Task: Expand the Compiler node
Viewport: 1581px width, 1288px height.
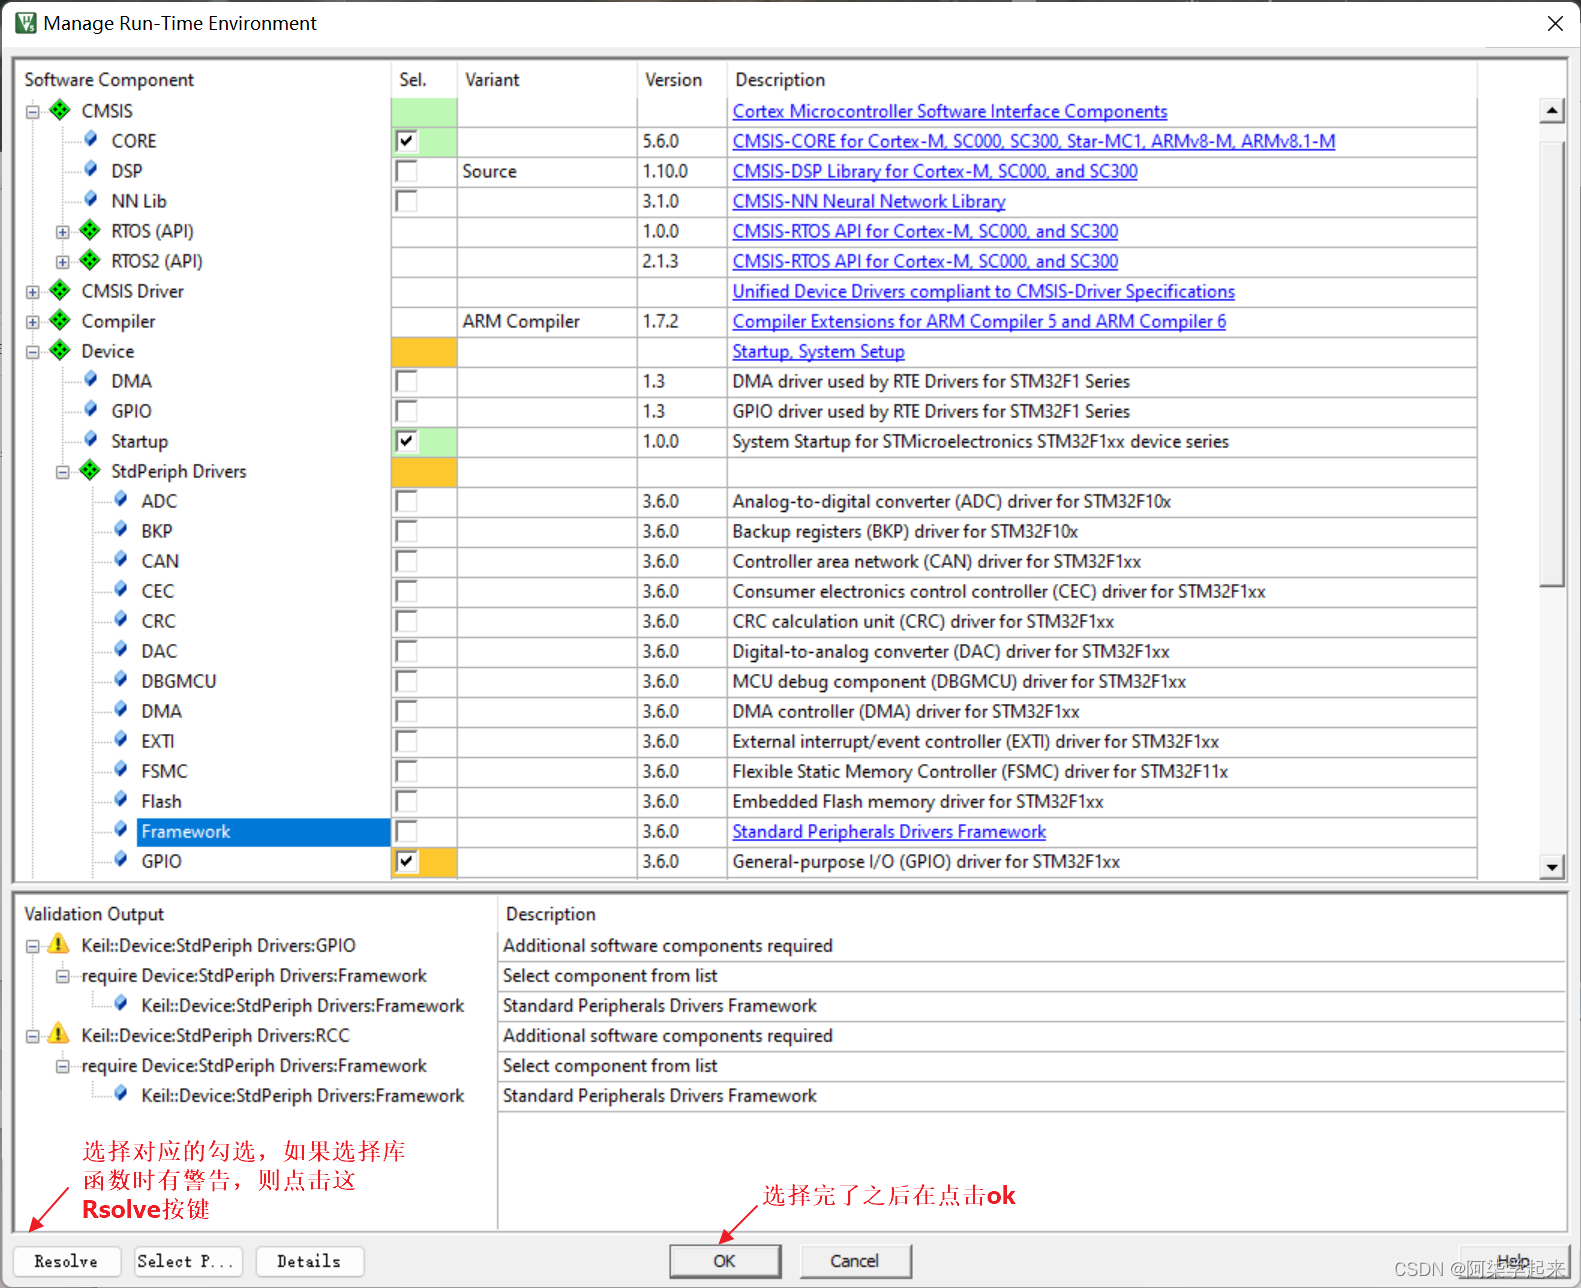Action: point(33,322)
